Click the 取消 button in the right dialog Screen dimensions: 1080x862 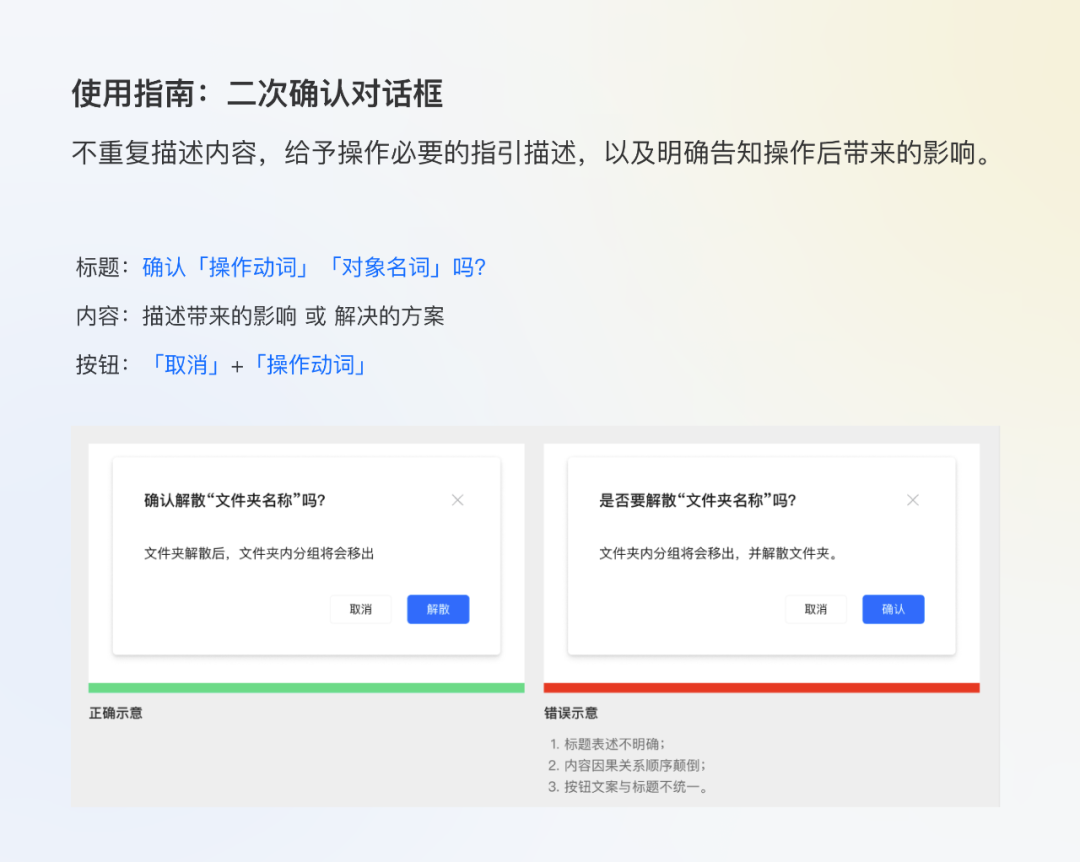(815, 609)
